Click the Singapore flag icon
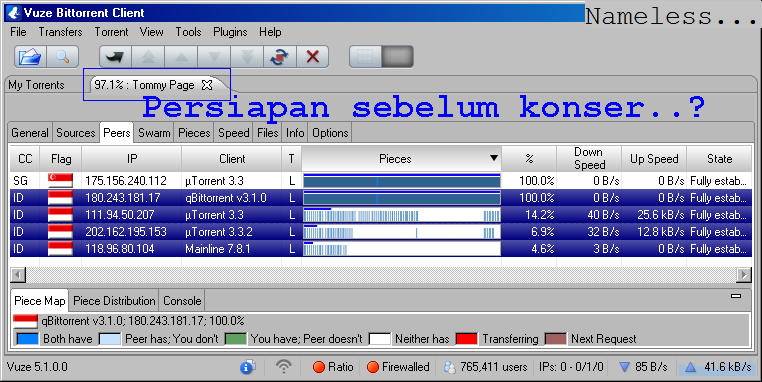The width and height of the screenshot is (762, 382). 60,181
